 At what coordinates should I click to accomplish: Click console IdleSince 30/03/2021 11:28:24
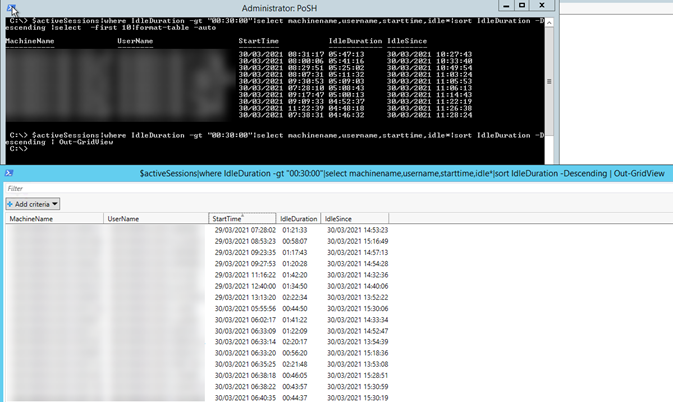point(429,115)
